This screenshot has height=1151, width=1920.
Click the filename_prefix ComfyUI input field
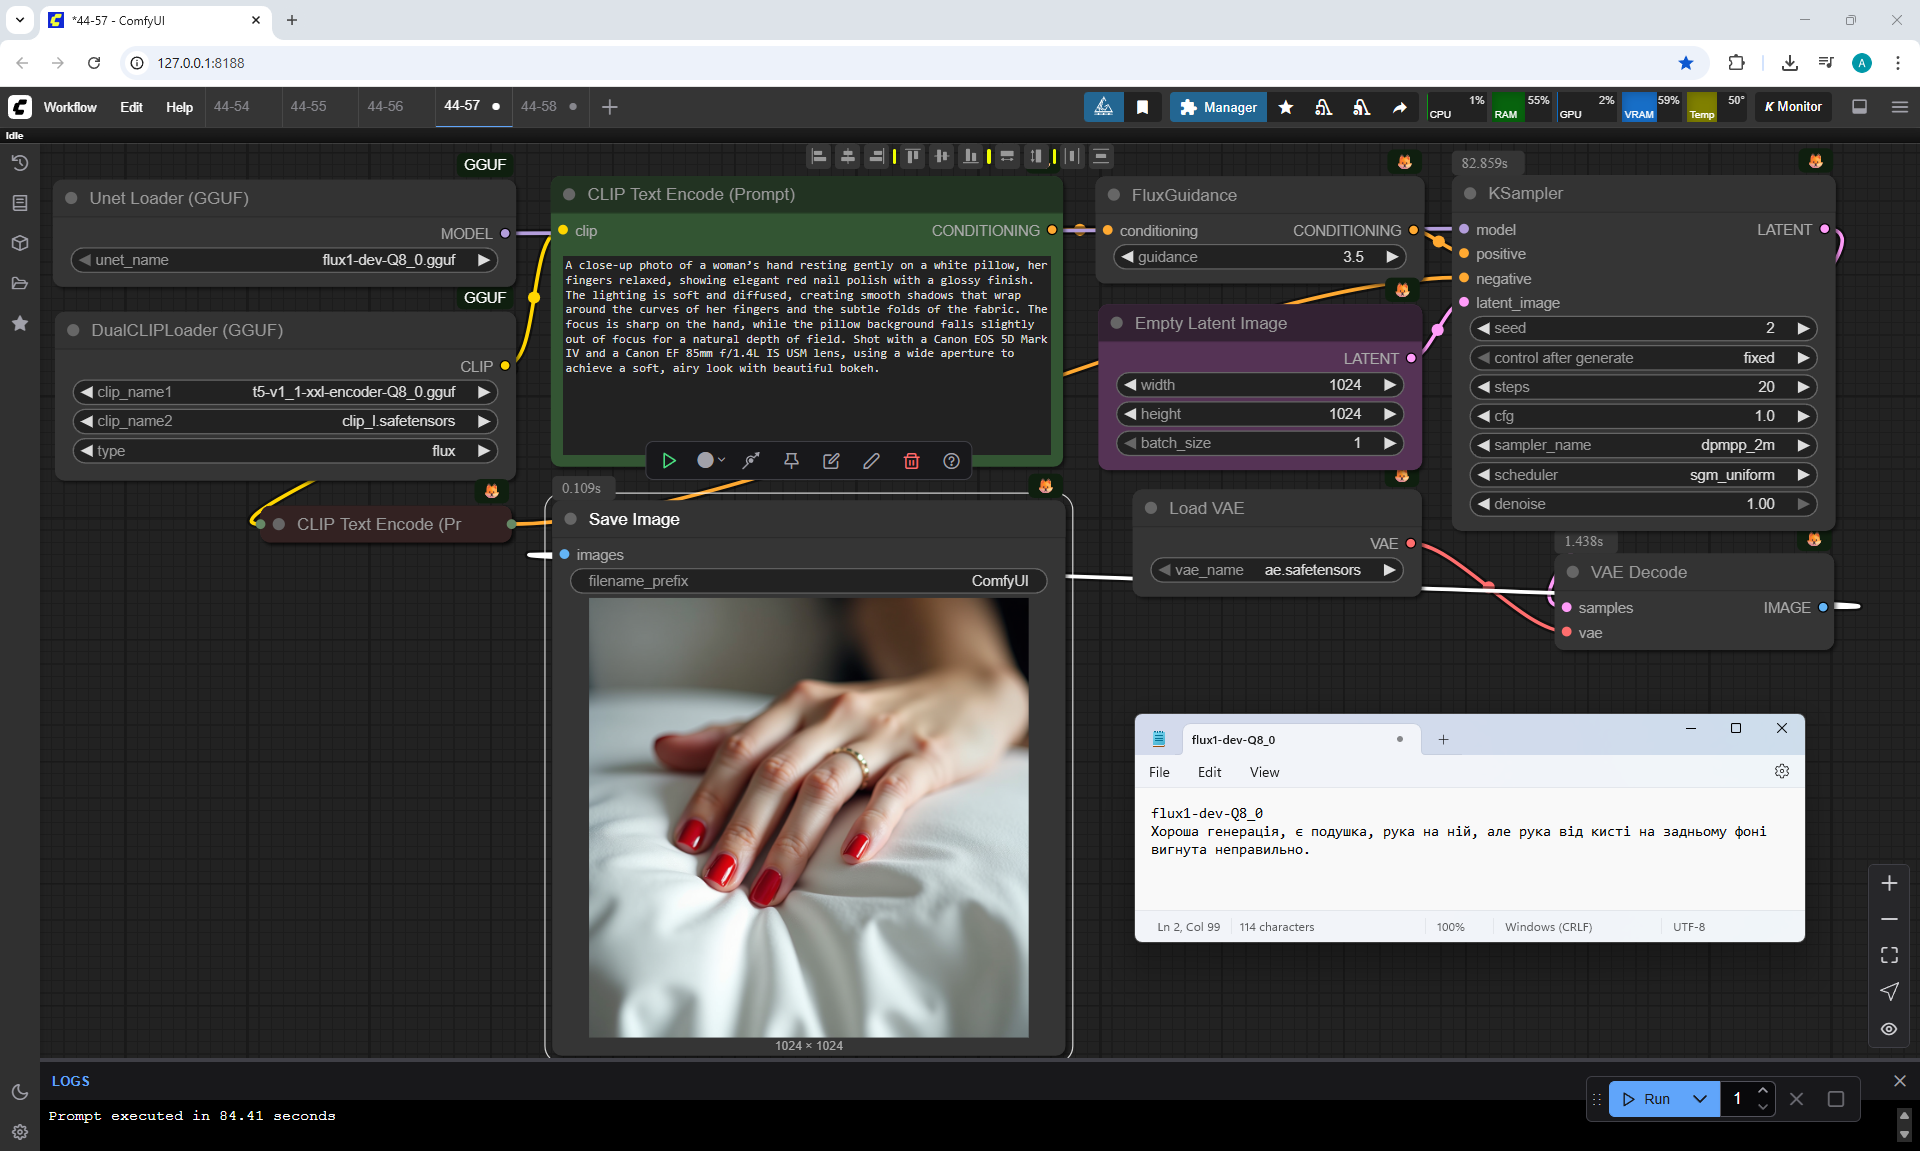coord(807,581)
